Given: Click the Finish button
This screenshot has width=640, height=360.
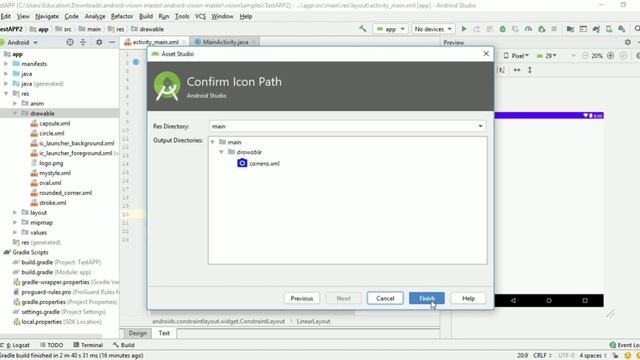Looking at the screenshot, I should click(x=427, y=298).
